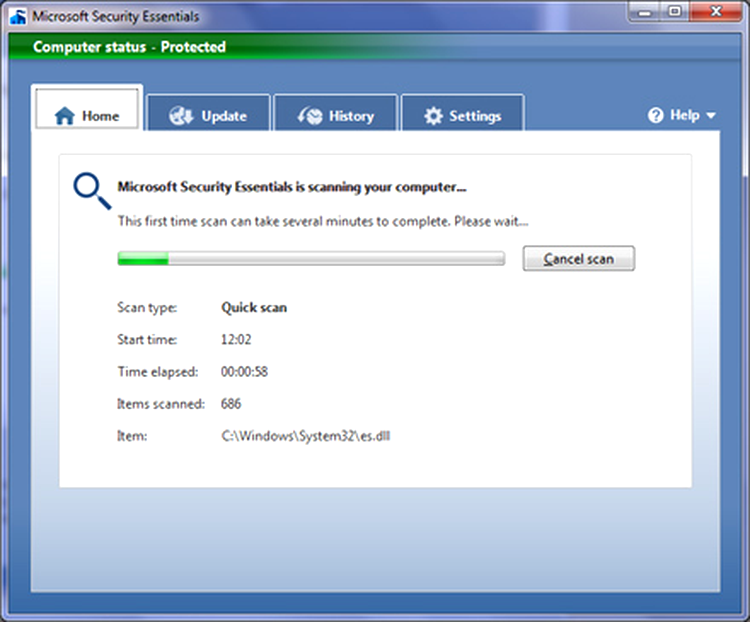The width and height of the screenshot is (750, 622).
Task: Click the 'Items scanned:' label
Action: pos(161,404)
